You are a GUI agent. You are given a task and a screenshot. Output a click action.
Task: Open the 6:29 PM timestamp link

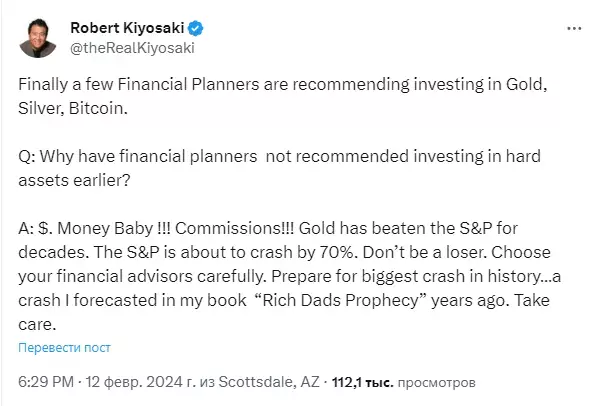(x=46, y=382)
